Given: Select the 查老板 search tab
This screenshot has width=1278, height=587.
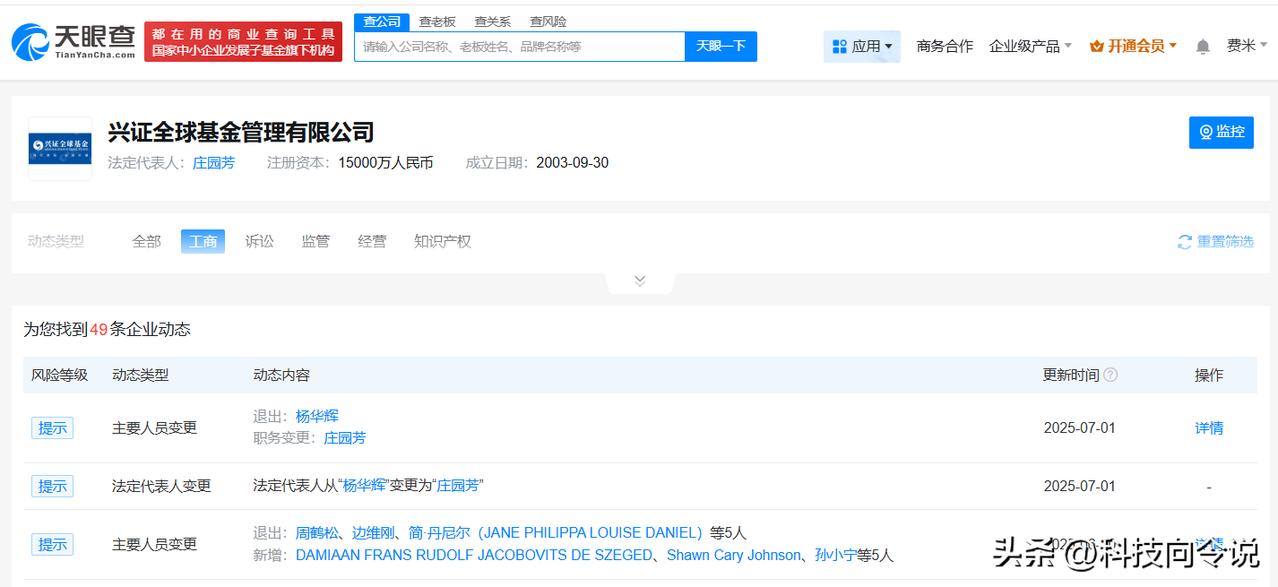Looking at the screenshot, I should pyautogui.click(x=437, y=21).
